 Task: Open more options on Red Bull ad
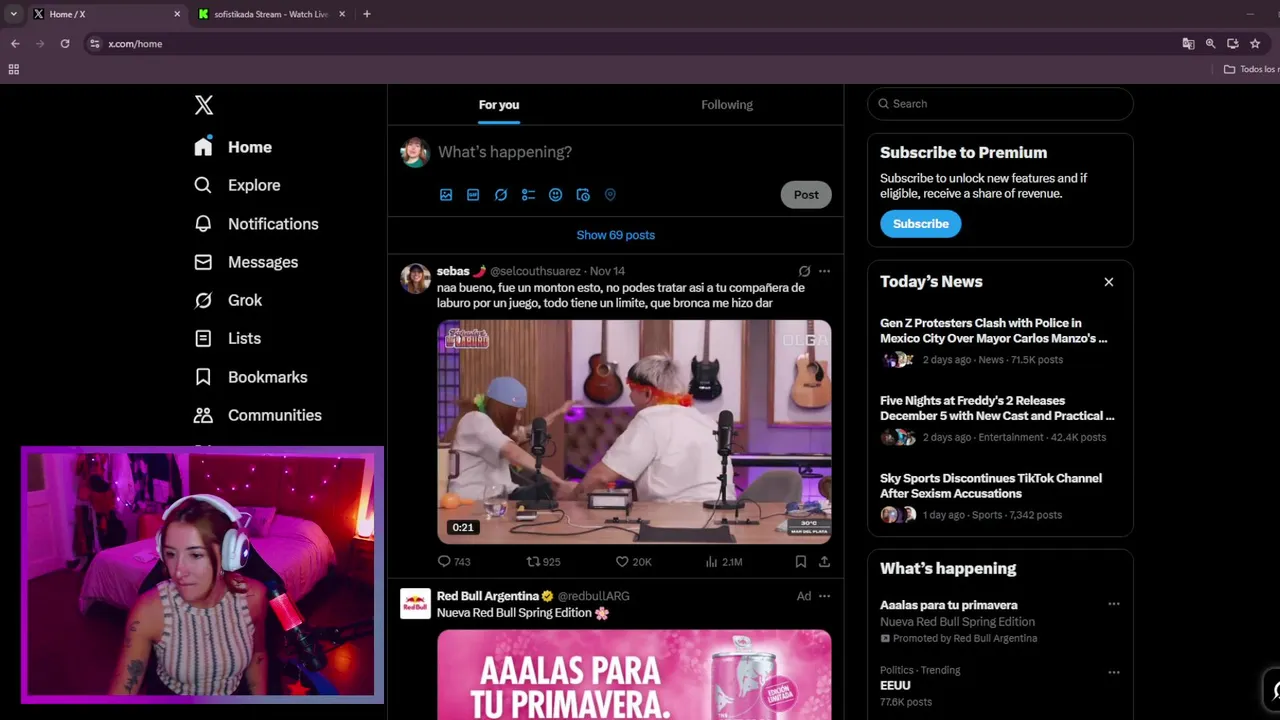824,596
